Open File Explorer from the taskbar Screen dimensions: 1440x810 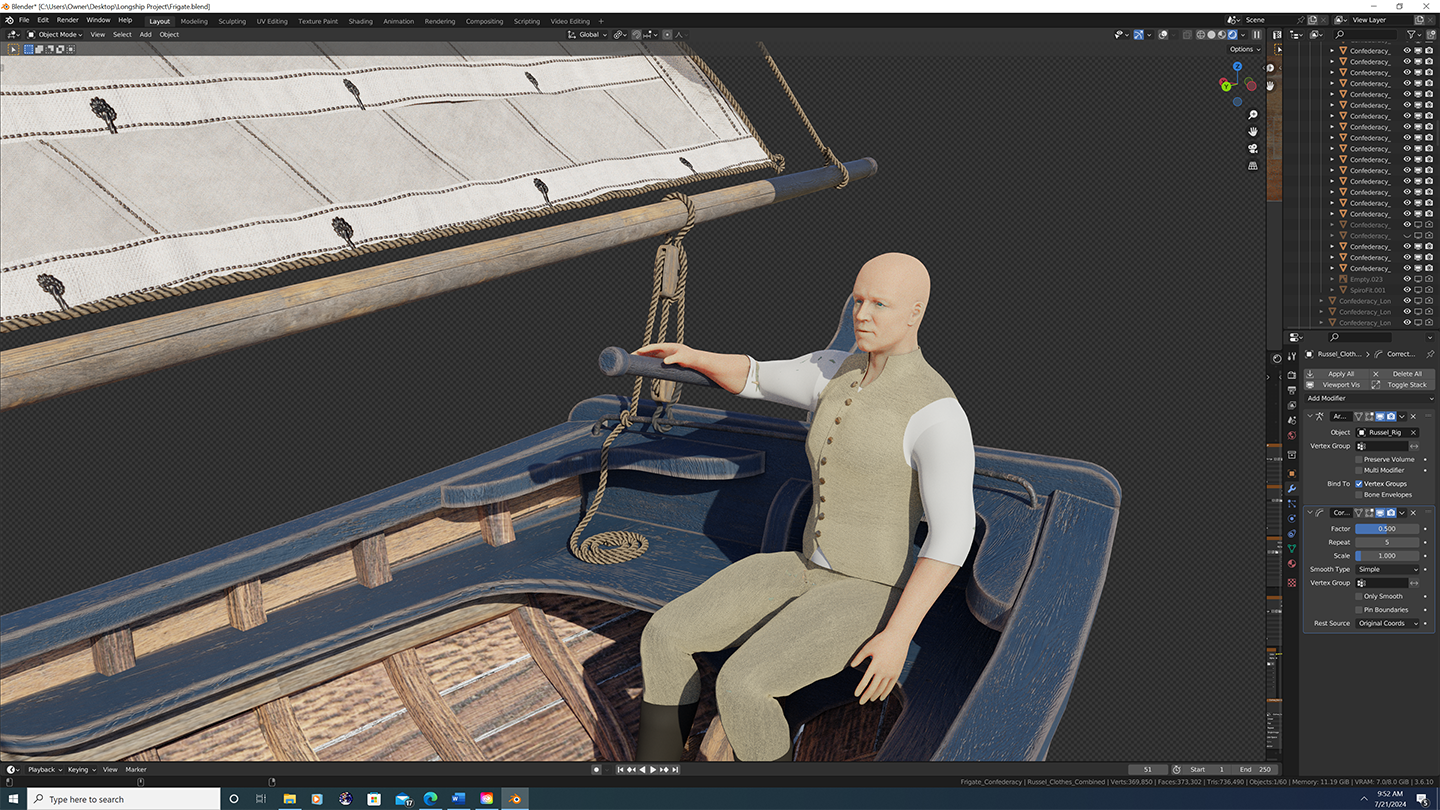[x=289, y=799]
